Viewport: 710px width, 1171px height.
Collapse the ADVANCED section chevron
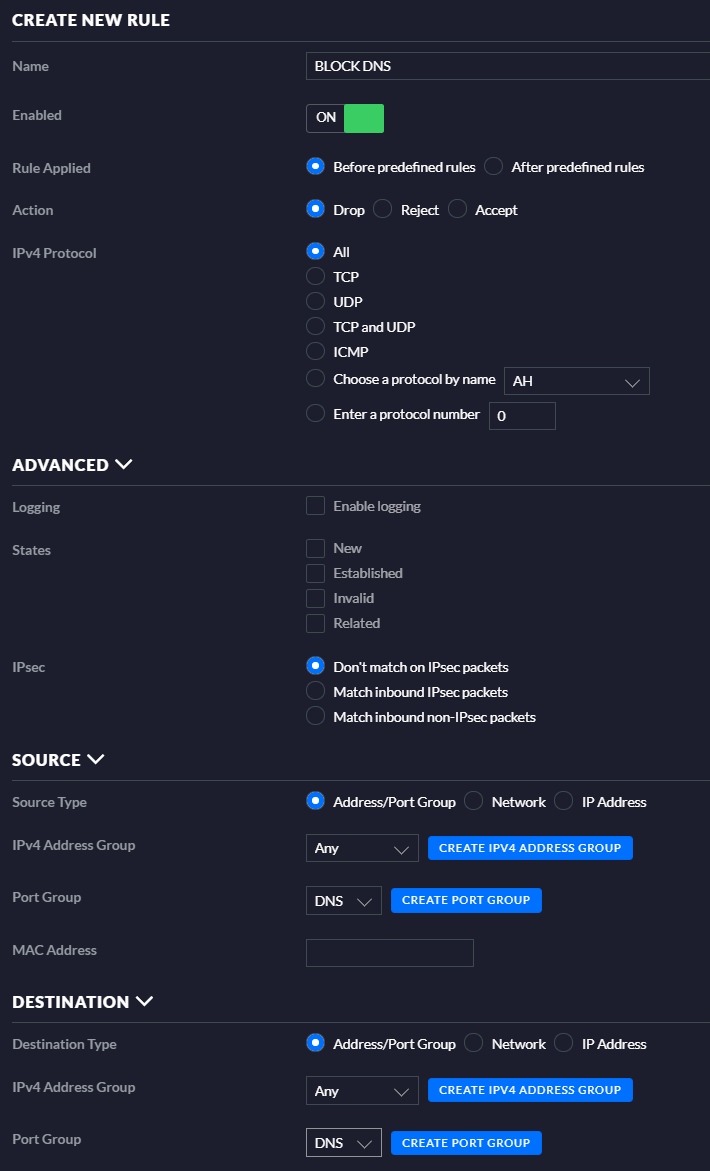pyautogui.click(x=124, y=464)
